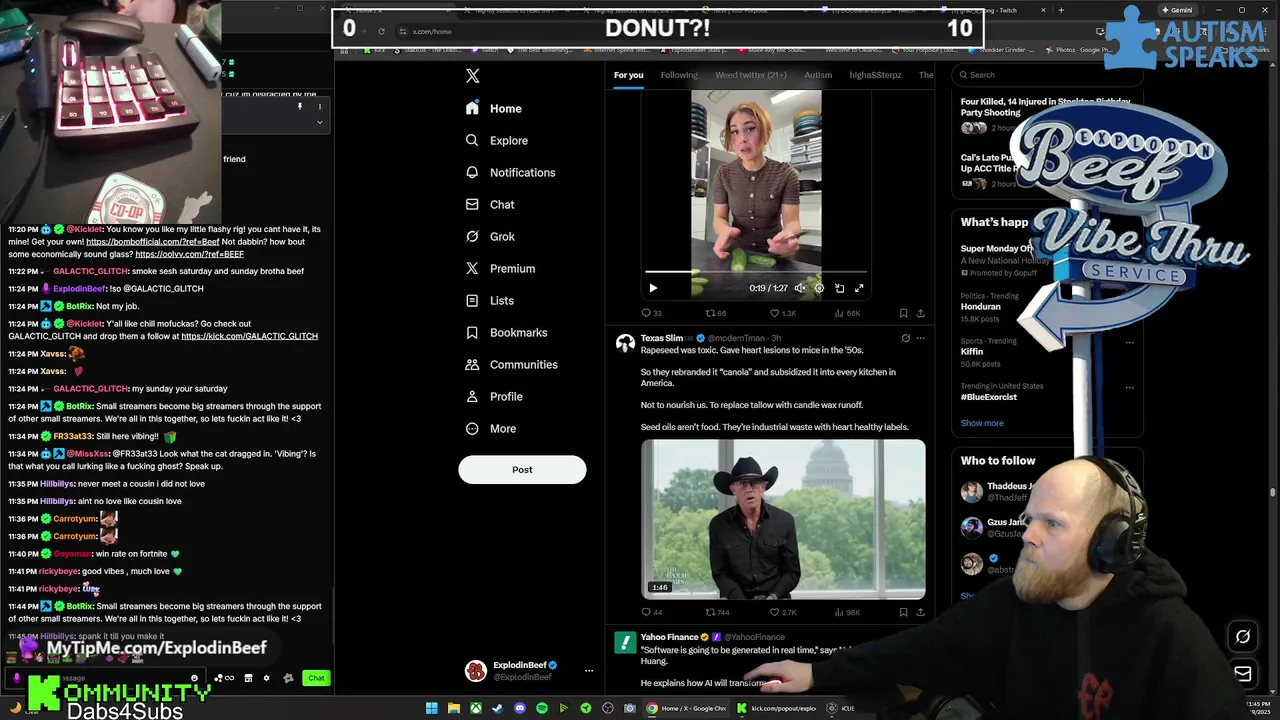Share the Texas Slim post

(x=920, y=612)
